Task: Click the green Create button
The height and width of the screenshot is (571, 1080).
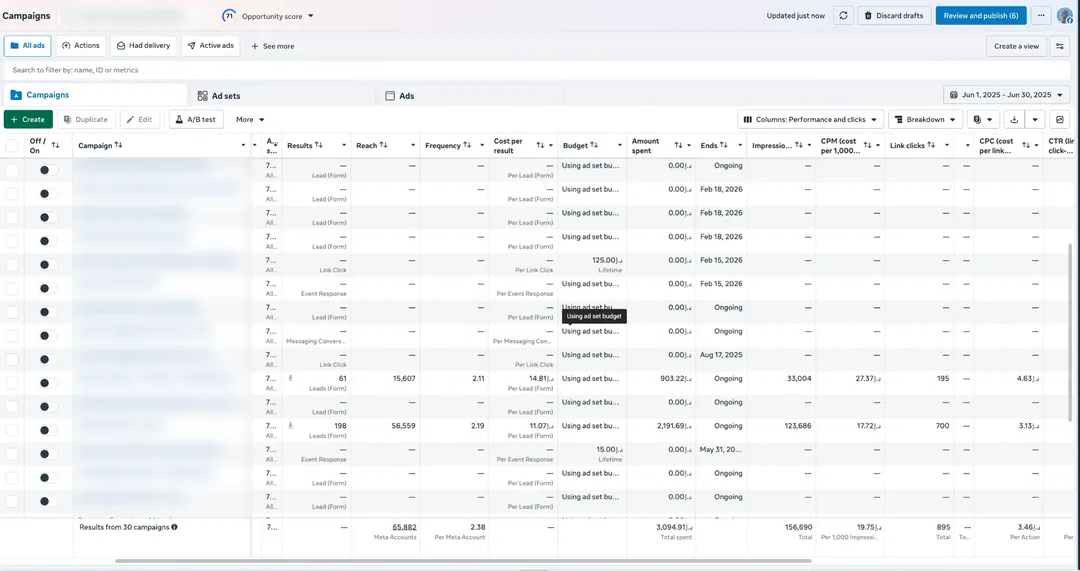Action: pos(28,119)
